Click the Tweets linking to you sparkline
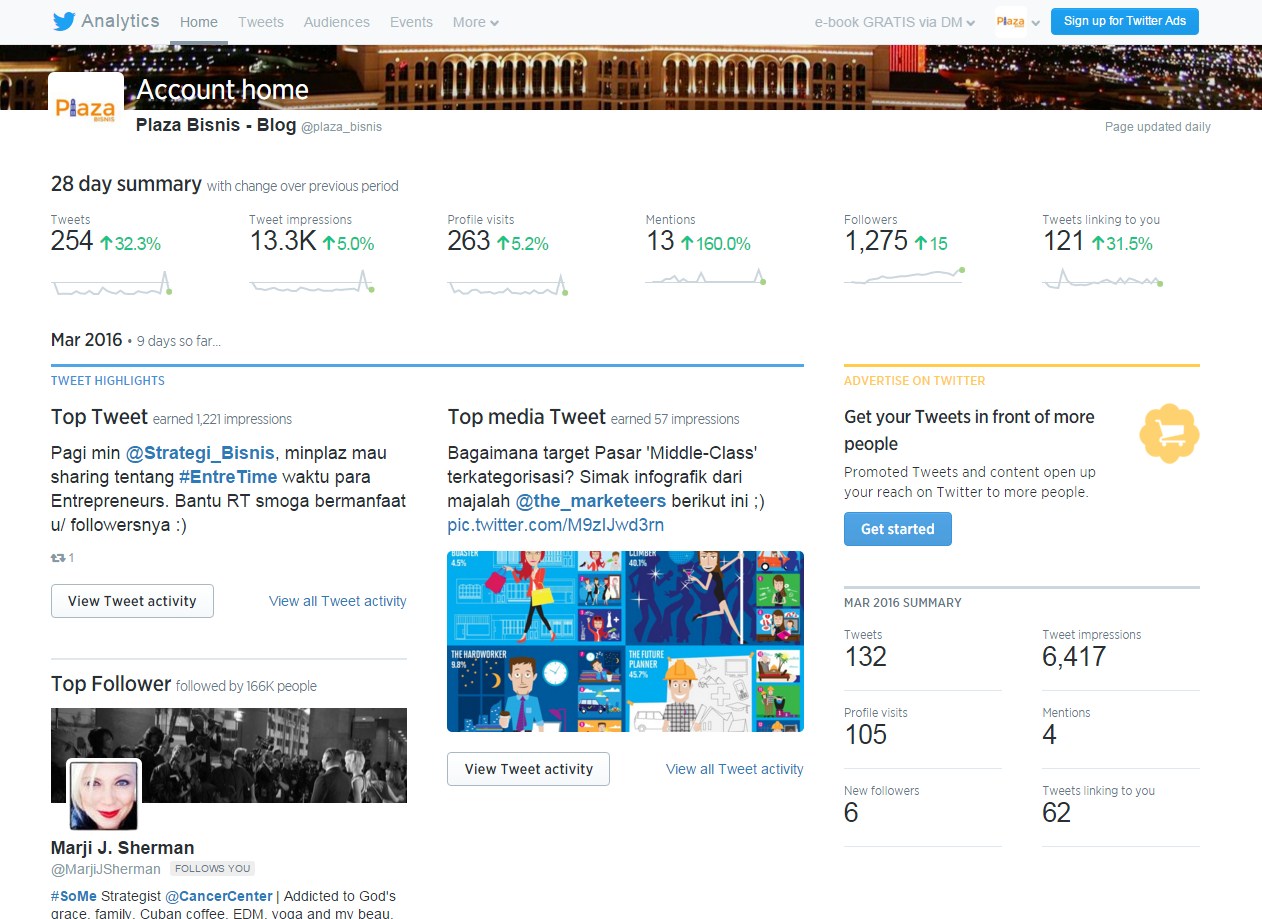 click(x=1102, y=280)
